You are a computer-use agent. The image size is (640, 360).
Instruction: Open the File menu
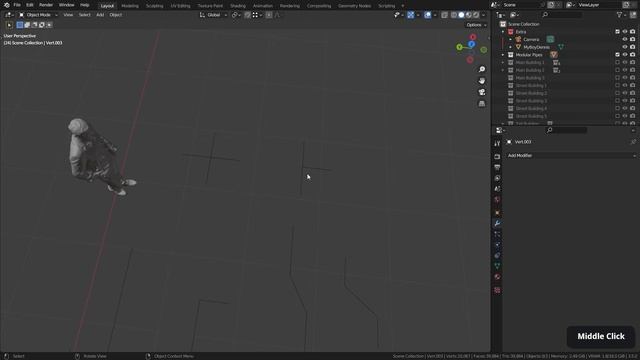pos(17,5)
